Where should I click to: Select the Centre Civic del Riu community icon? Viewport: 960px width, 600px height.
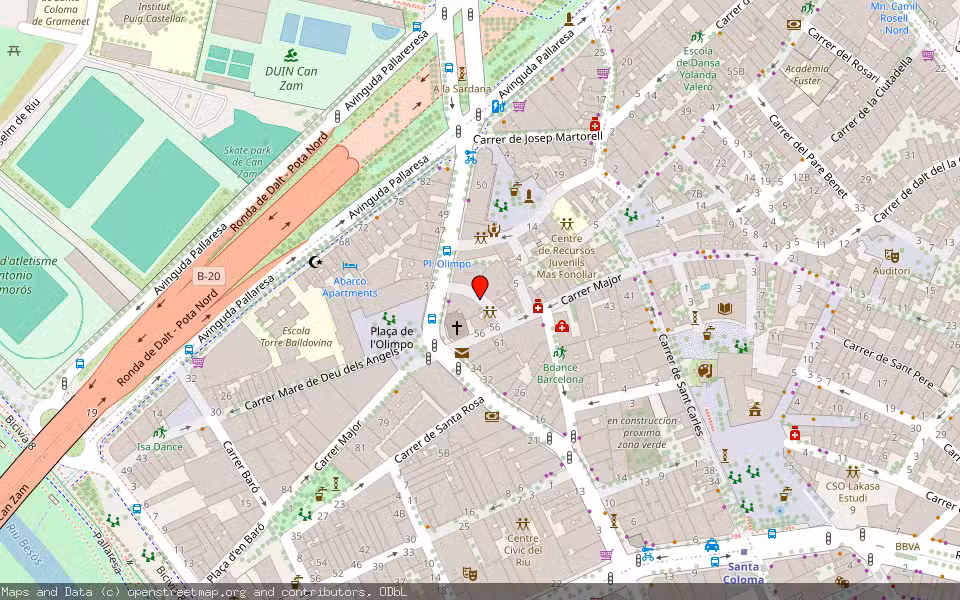click(522, 523)
